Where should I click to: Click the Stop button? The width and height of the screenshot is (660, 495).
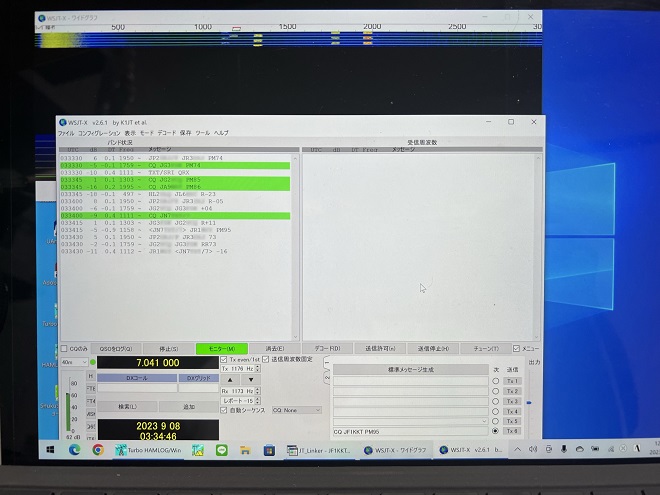tap(168, 349)
